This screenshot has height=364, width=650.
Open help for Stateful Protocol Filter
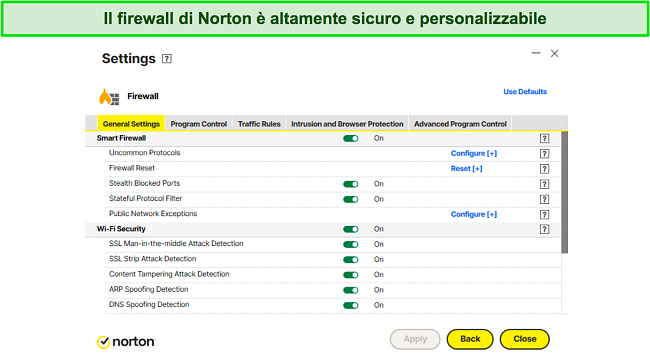click(544, 199)
